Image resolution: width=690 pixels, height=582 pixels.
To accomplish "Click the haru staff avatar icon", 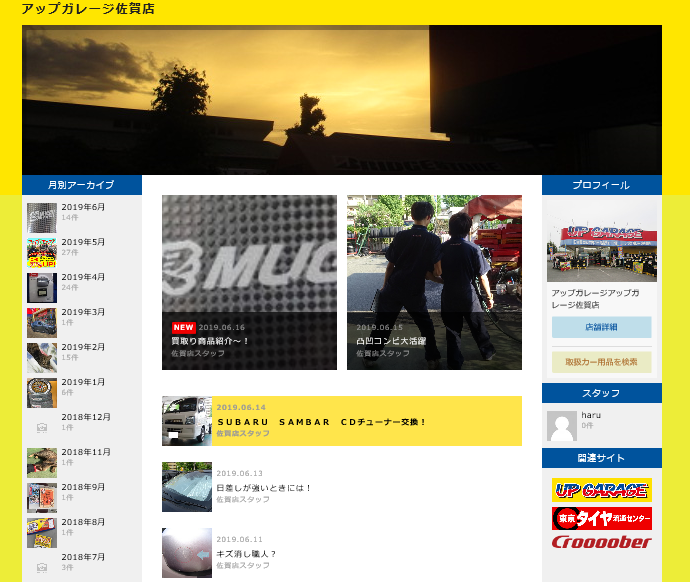I will coord(562,426).
